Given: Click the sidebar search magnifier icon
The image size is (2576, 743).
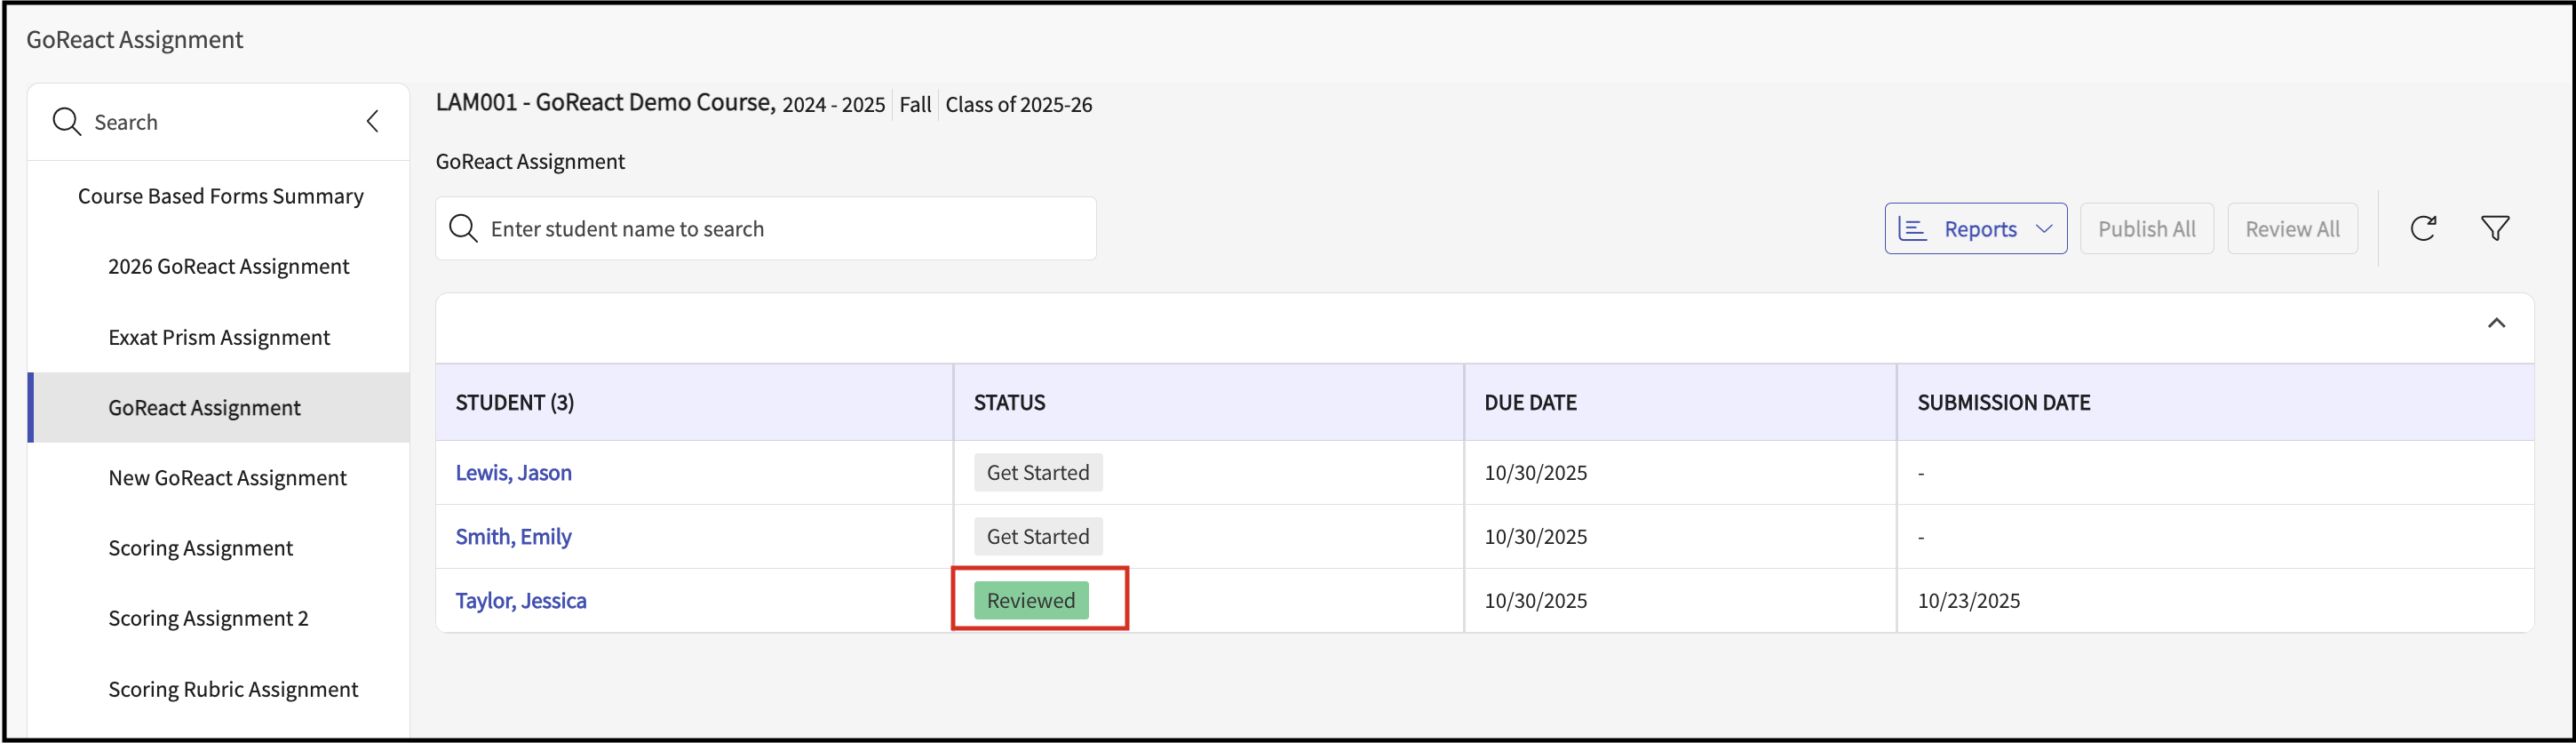Looking at the screenshot, I should (x=66, y=122).
